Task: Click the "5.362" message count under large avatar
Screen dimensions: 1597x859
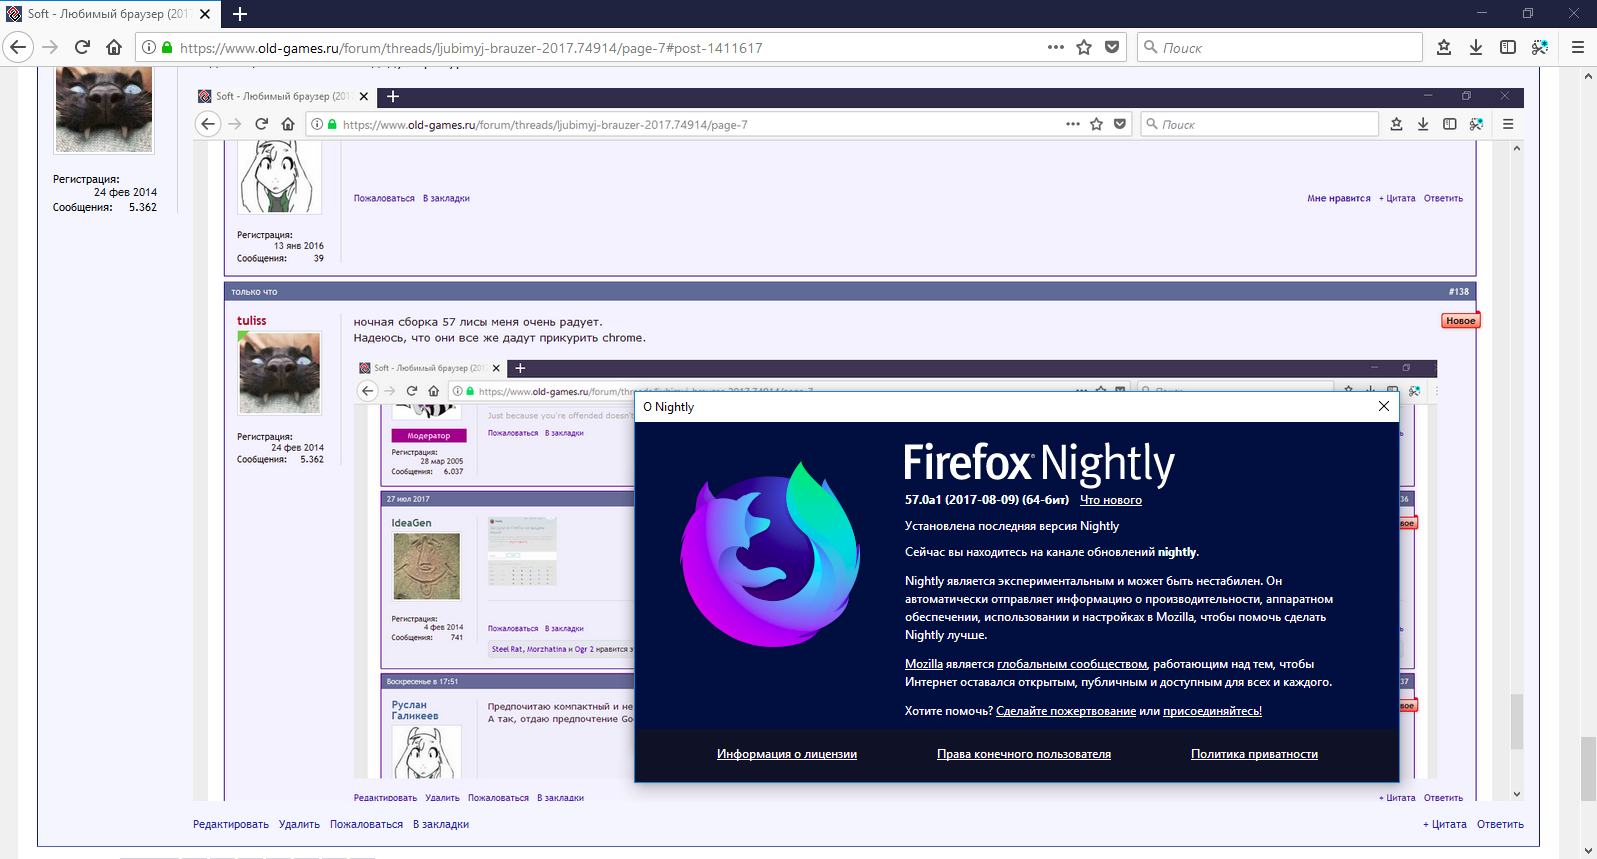Action: [x=143, y=207]
